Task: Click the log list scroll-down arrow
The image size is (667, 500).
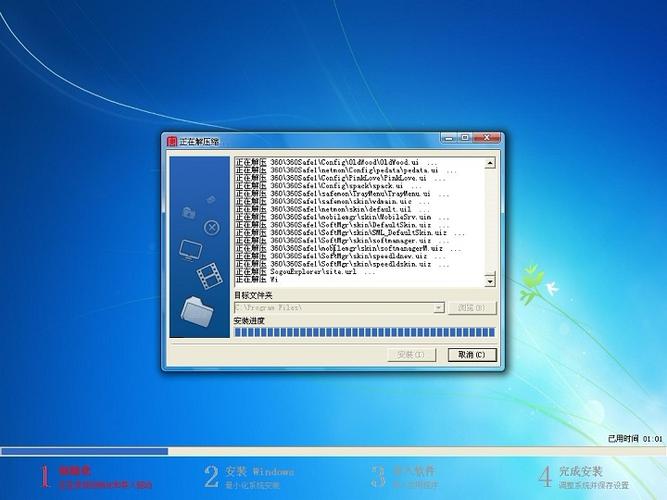Action: click(x=490, y=281)
